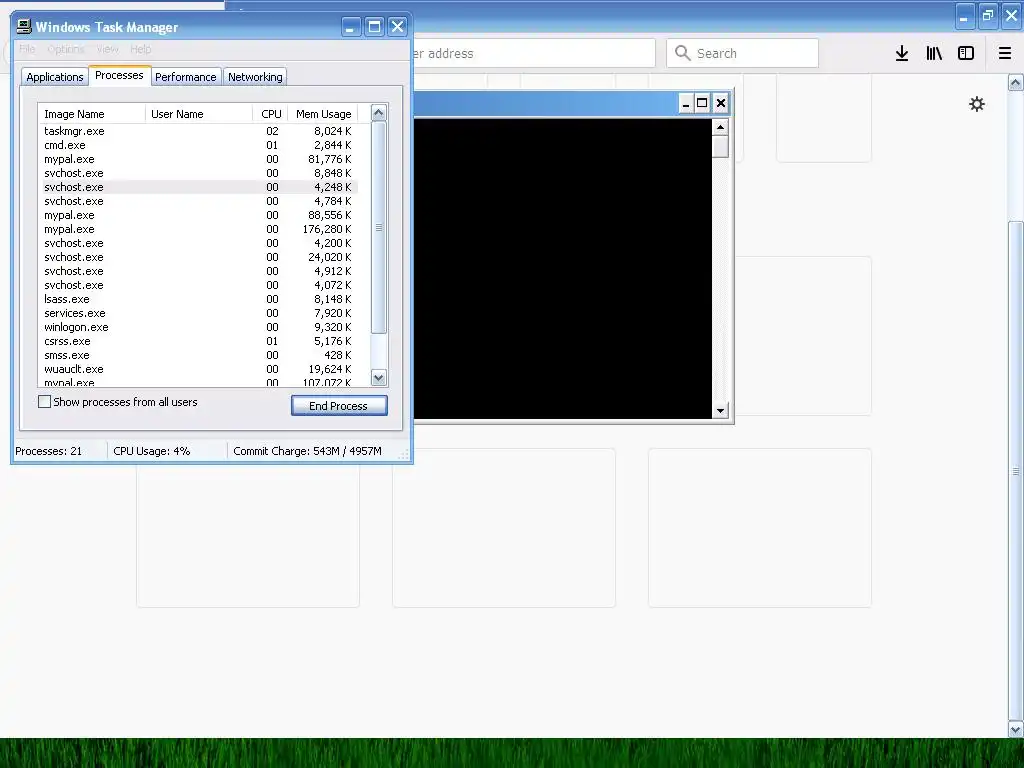Open Task Manager Options menu
Viewport: 1024px width, 768px height.
tap(65, 49)
